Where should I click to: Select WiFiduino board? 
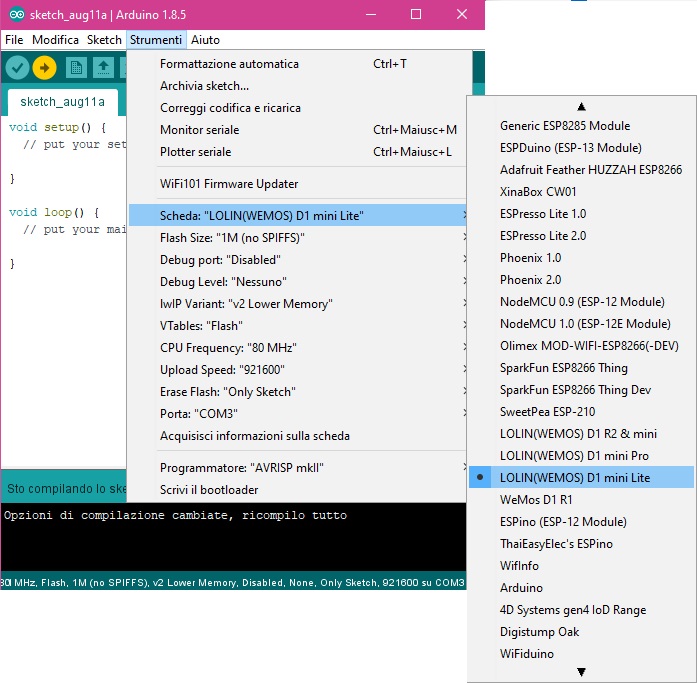coord(581,654)
